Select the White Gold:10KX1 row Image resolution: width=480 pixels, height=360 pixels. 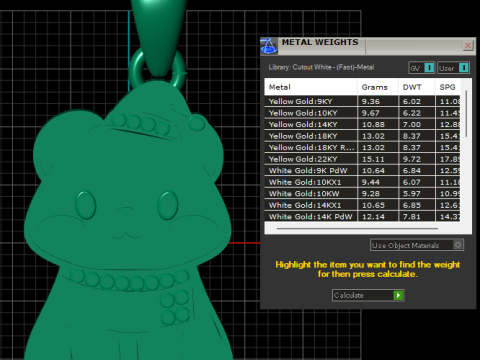point(362,182)
